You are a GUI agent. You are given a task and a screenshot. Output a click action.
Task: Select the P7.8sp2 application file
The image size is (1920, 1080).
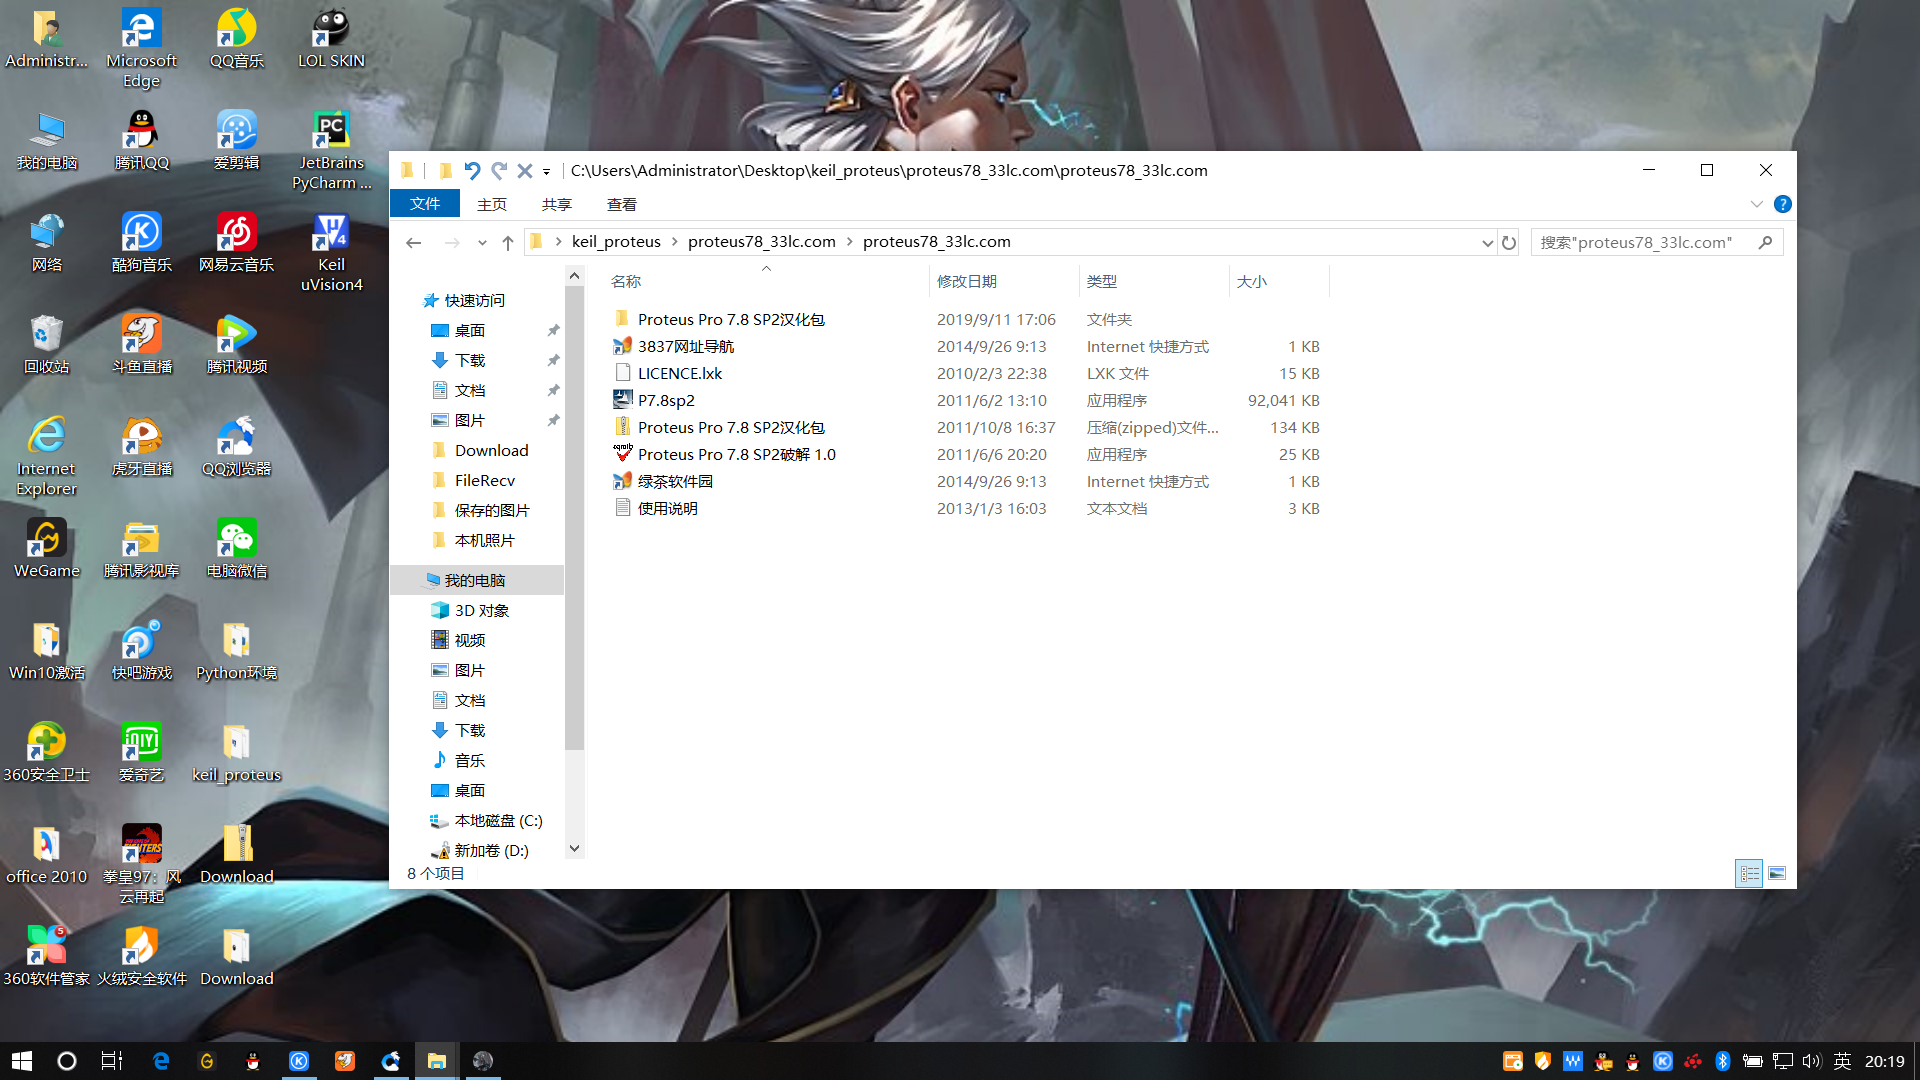666,400
